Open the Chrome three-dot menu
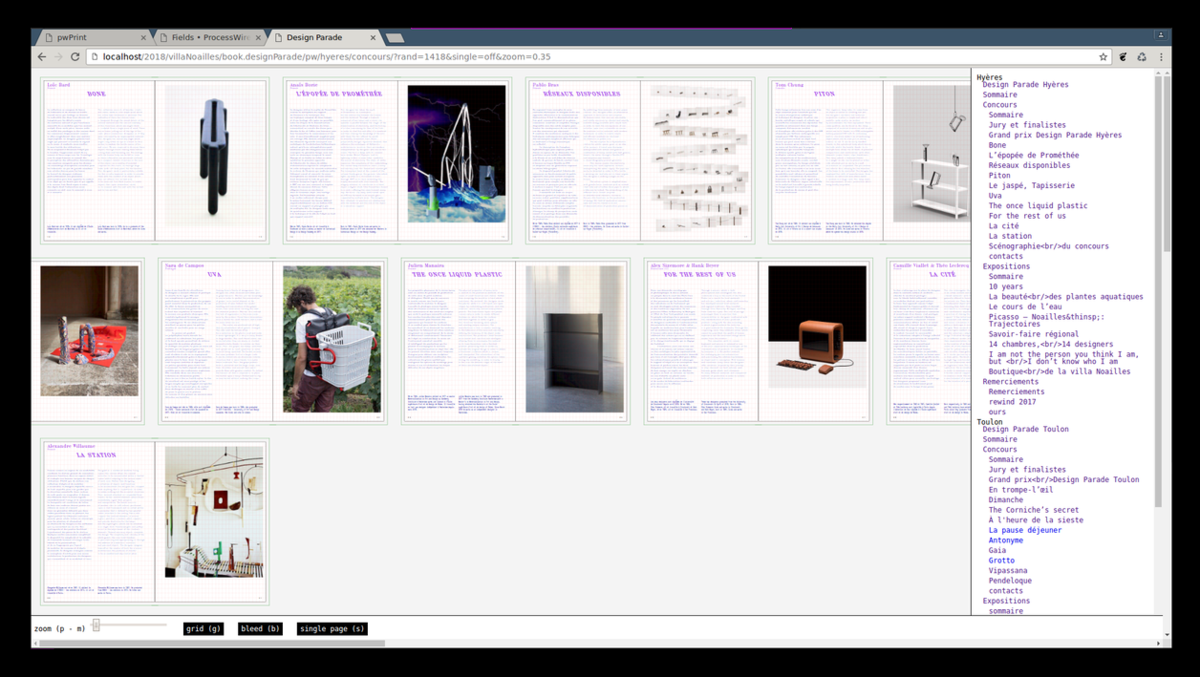 coord(1161,57)
